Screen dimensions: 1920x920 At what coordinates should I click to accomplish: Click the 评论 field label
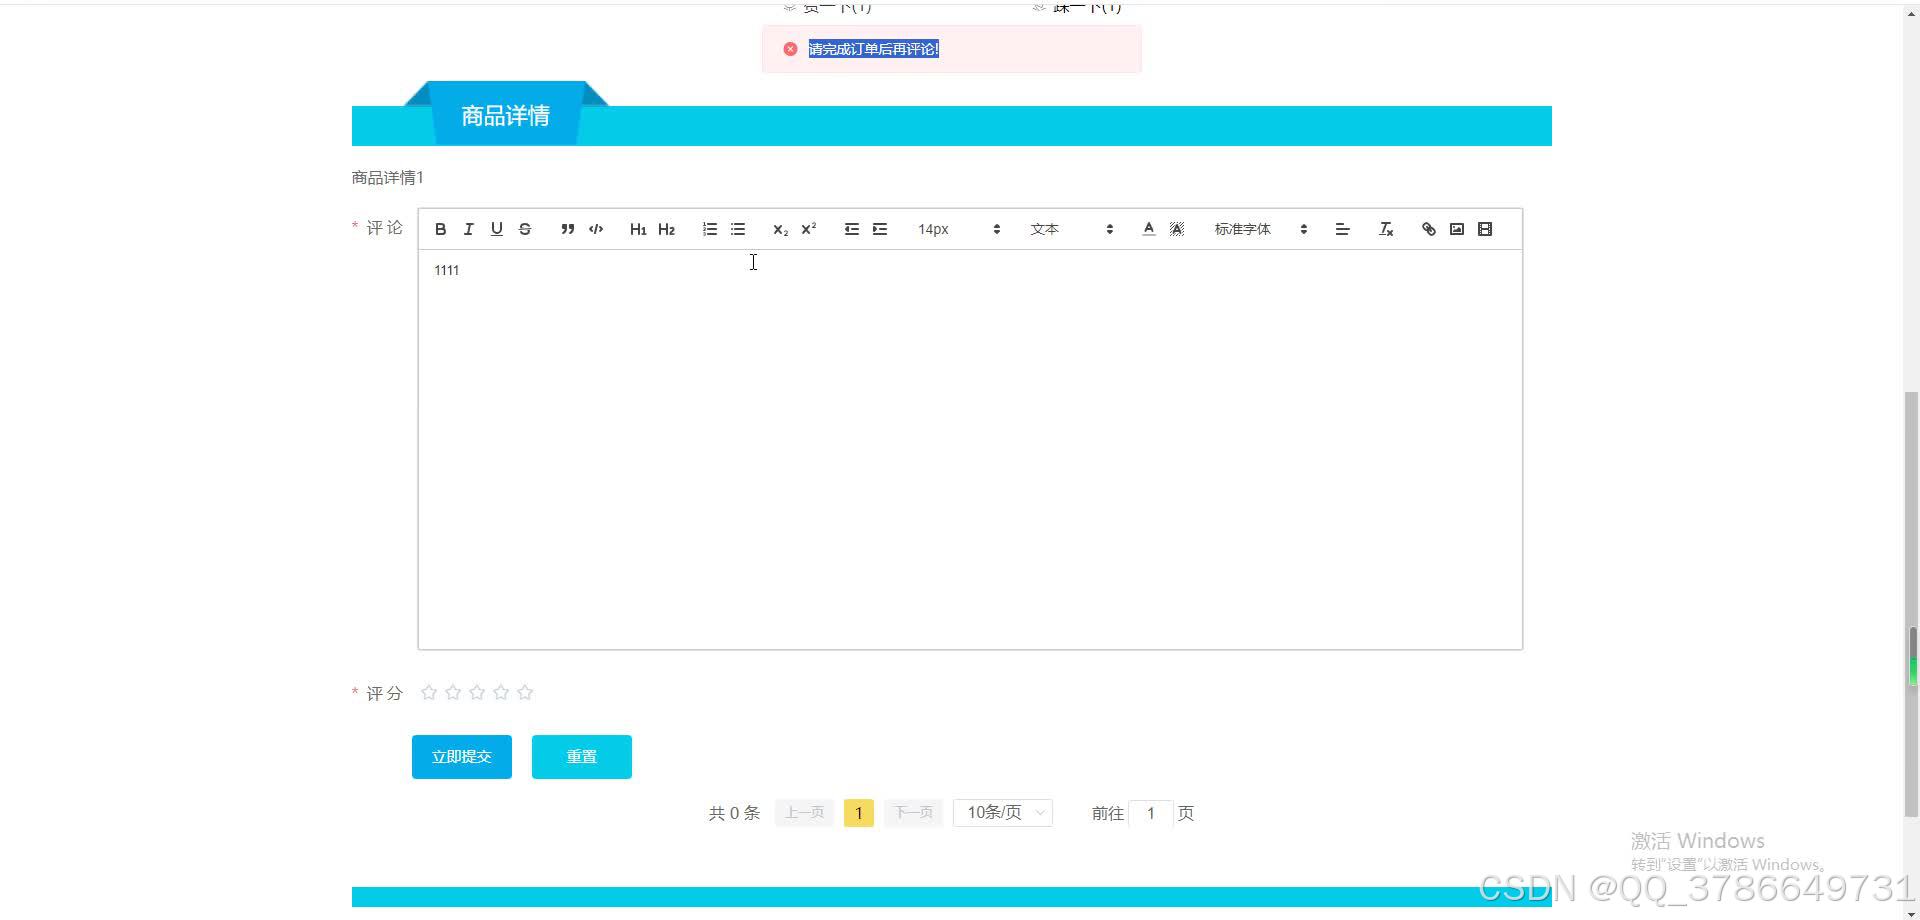384,228
